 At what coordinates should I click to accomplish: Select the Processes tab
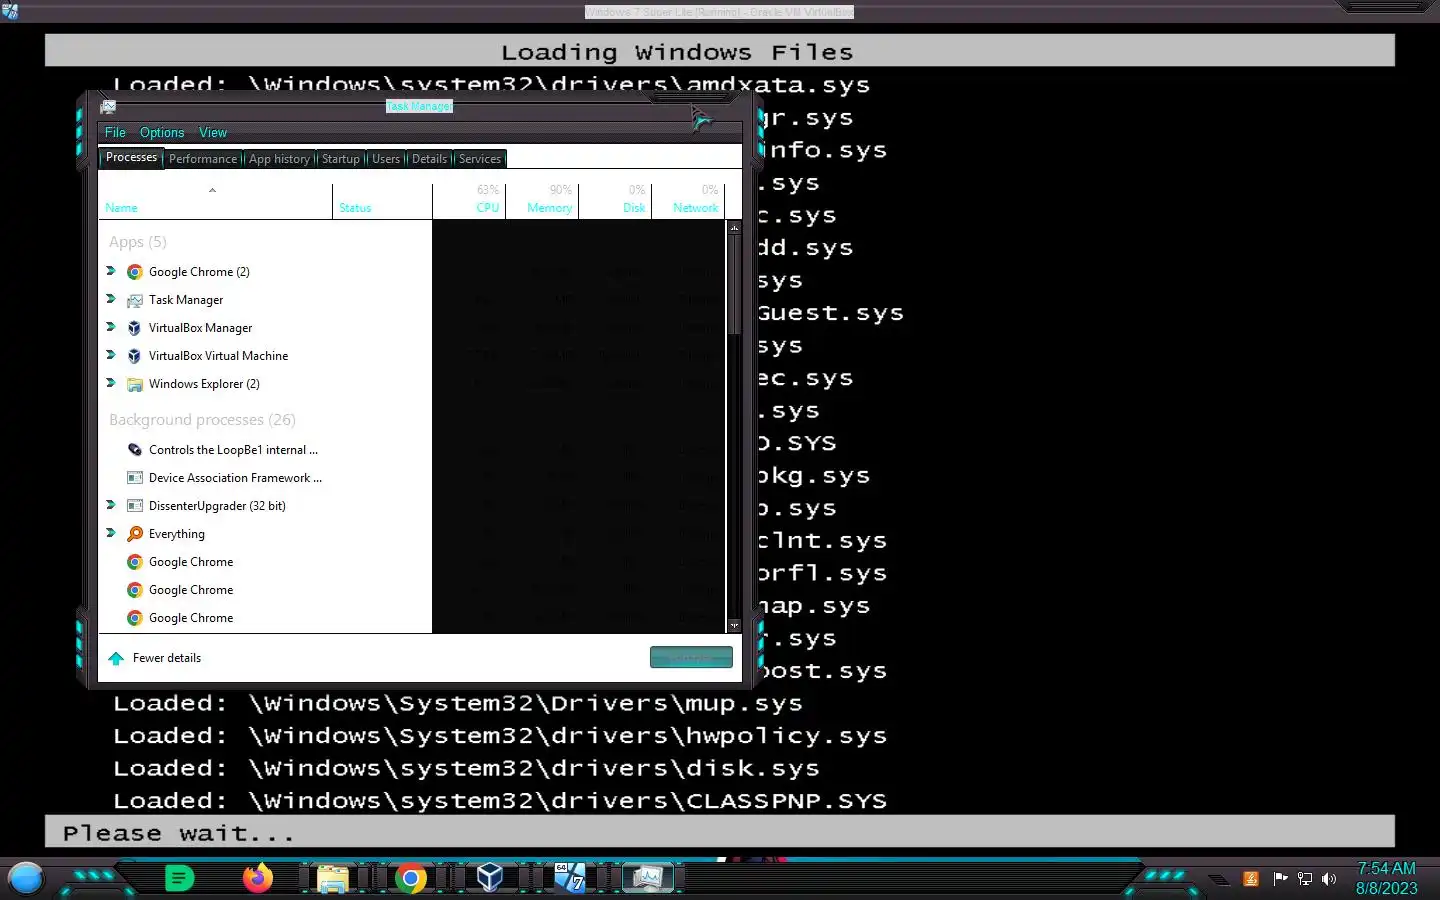131,158
